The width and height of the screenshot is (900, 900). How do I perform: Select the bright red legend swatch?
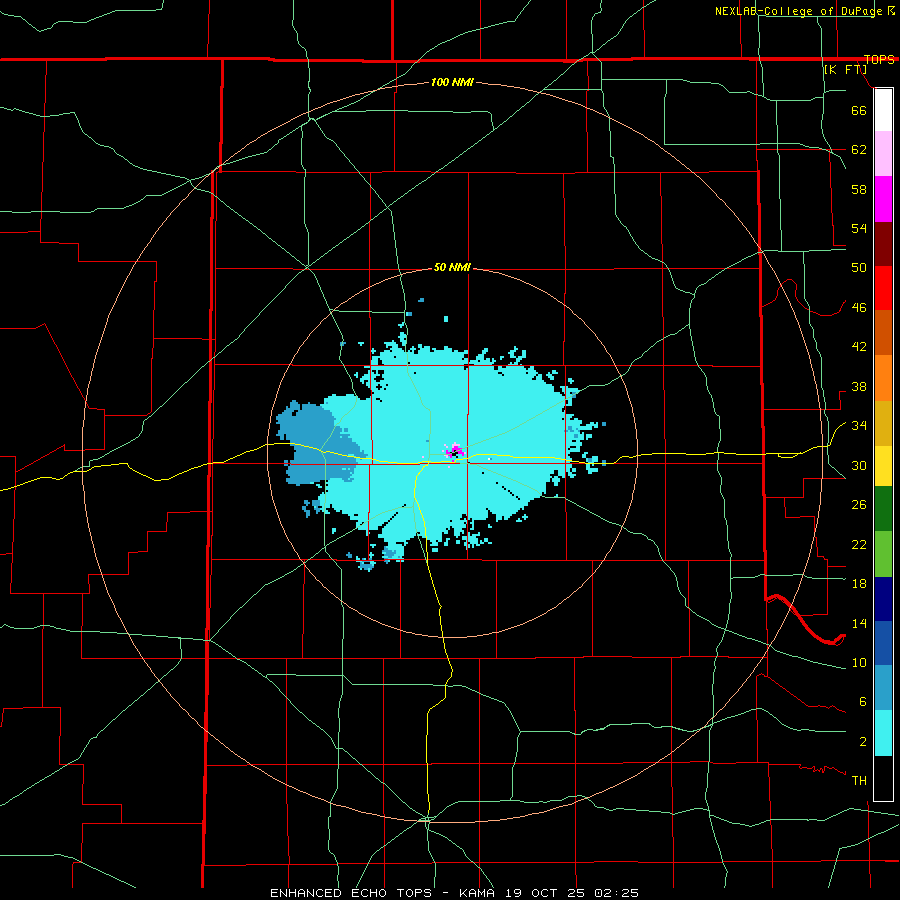(883, 288)
